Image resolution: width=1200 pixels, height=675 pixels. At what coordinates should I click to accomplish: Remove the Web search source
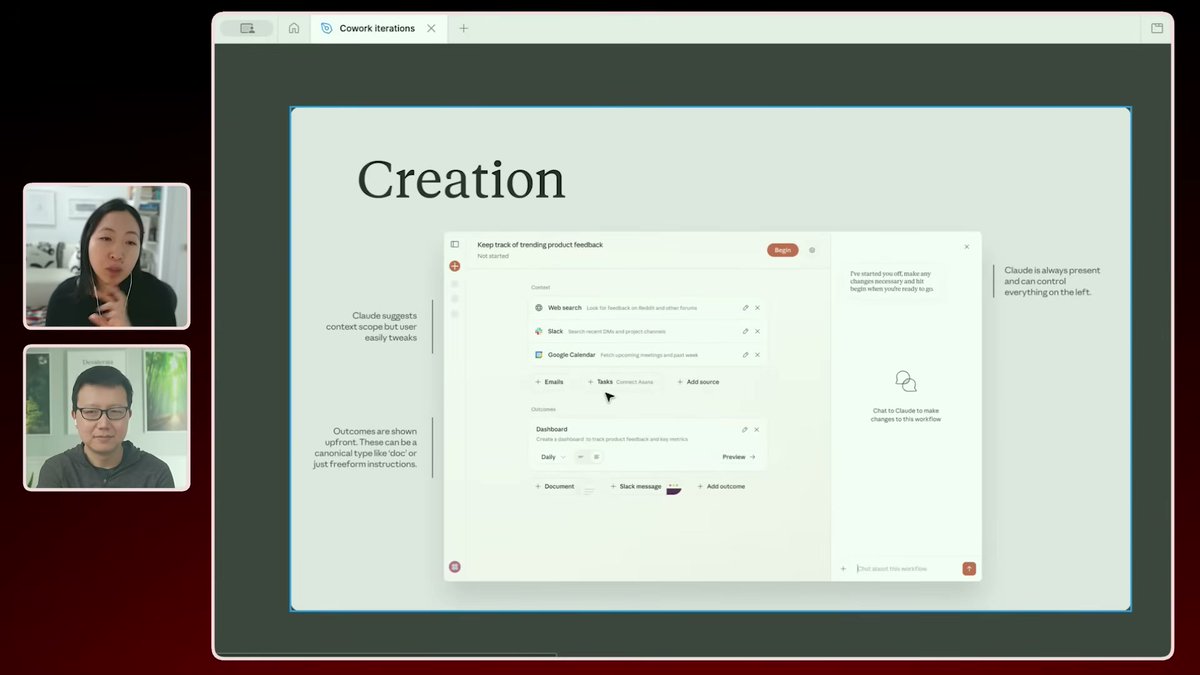pyautogui.click(x=757, y=308)
